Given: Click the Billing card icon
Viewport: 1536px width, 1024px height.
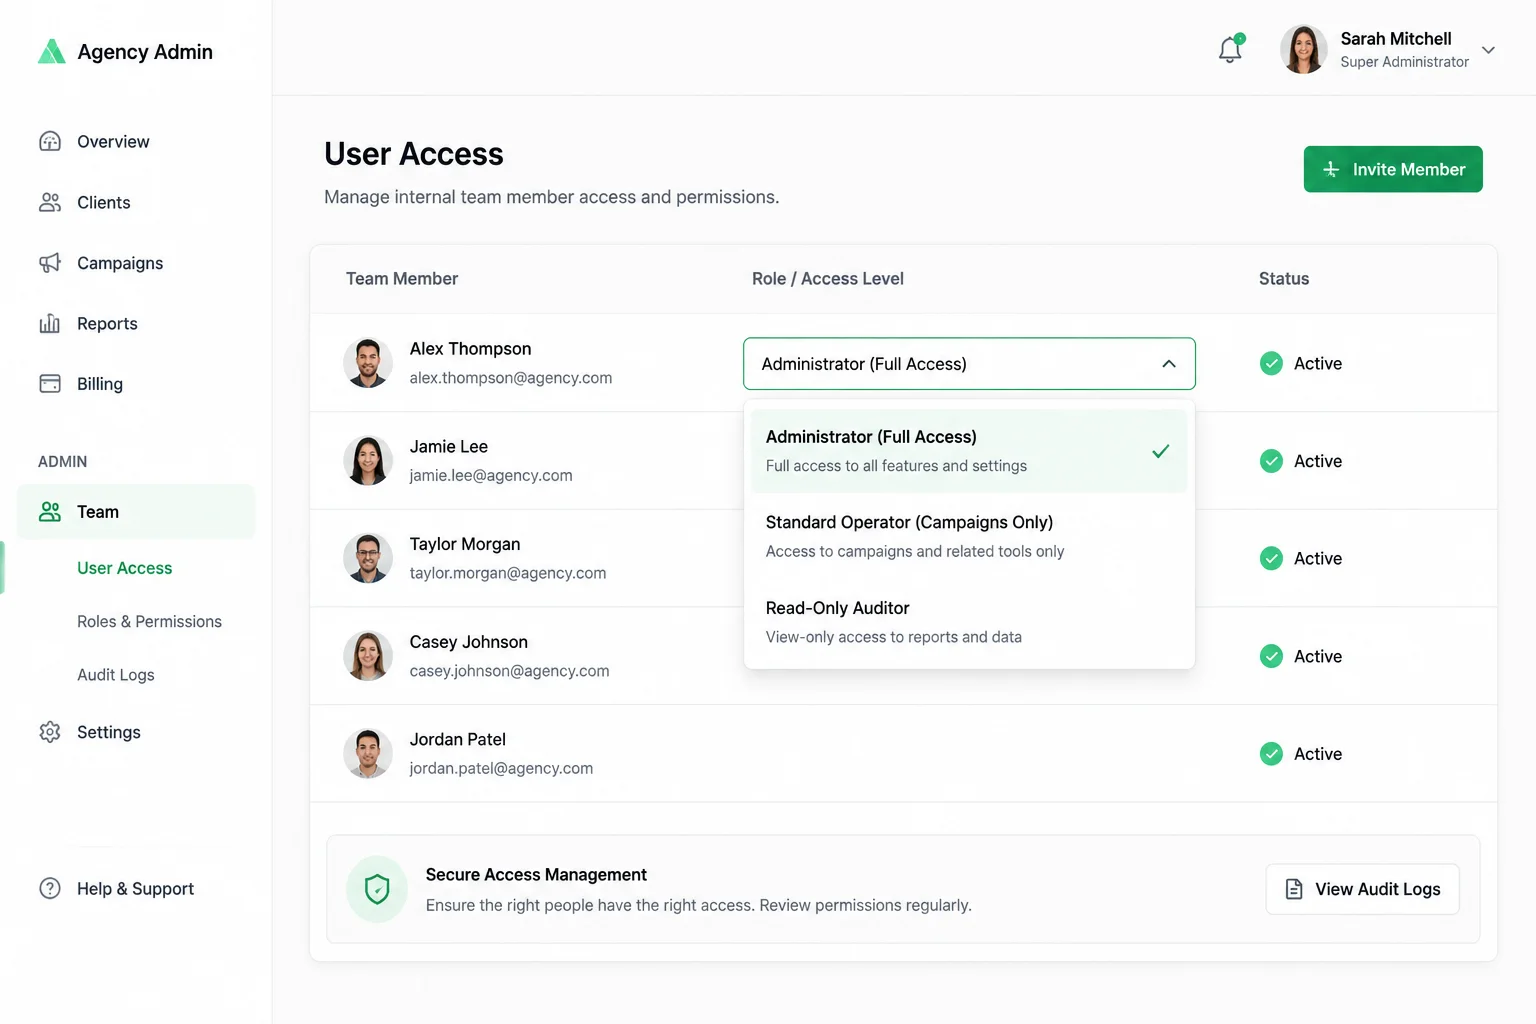Looking at the screenshot, I should point(50,384).
